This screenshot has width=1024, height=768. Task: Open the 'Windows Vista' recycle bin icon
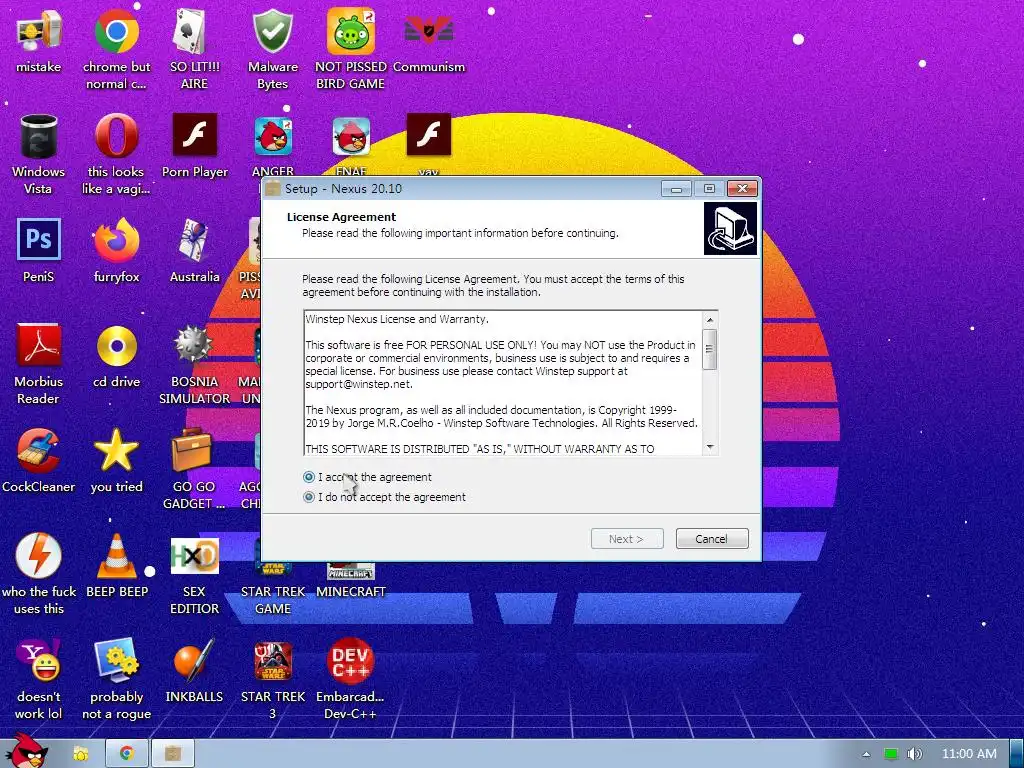coord(39,154)
